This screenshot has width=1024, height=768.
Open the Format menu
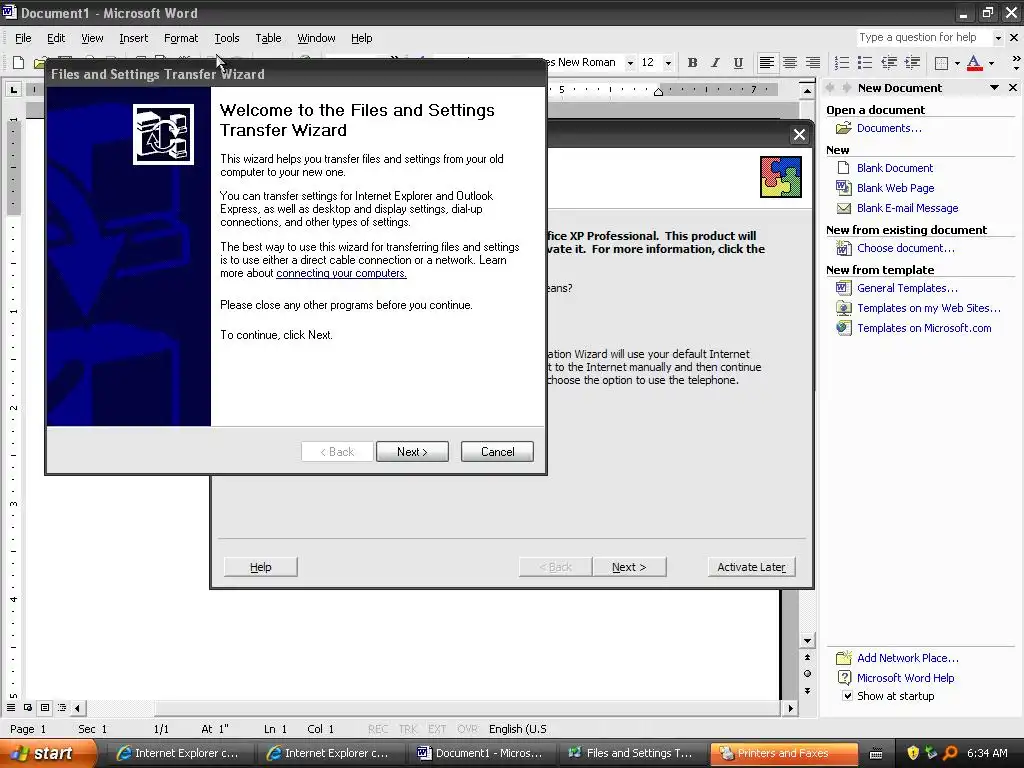[x=181, y=39]
